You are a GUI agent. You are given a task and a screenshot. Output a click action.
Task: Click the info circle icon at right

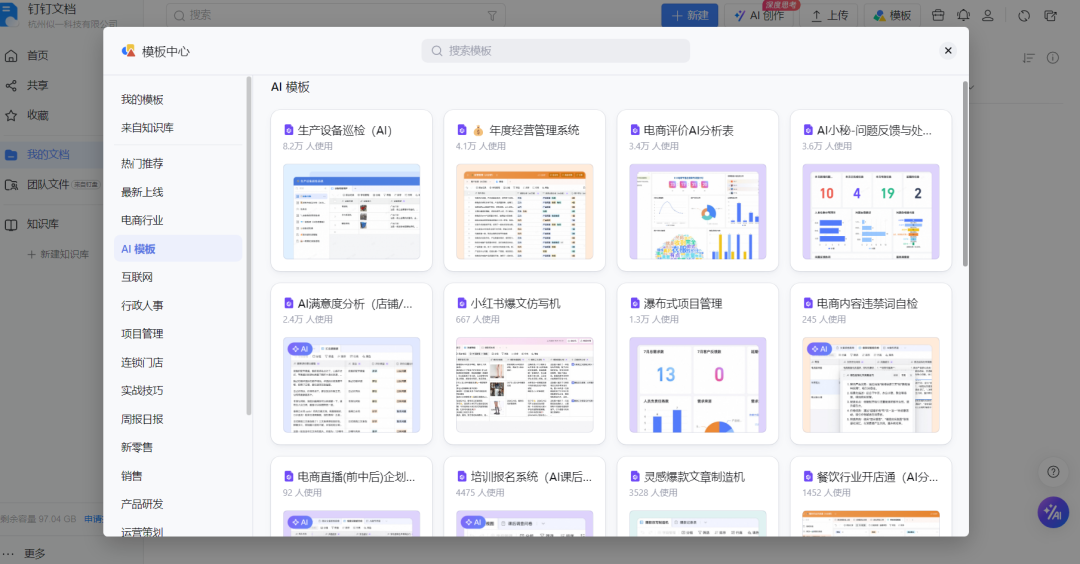pos(1053,58)
